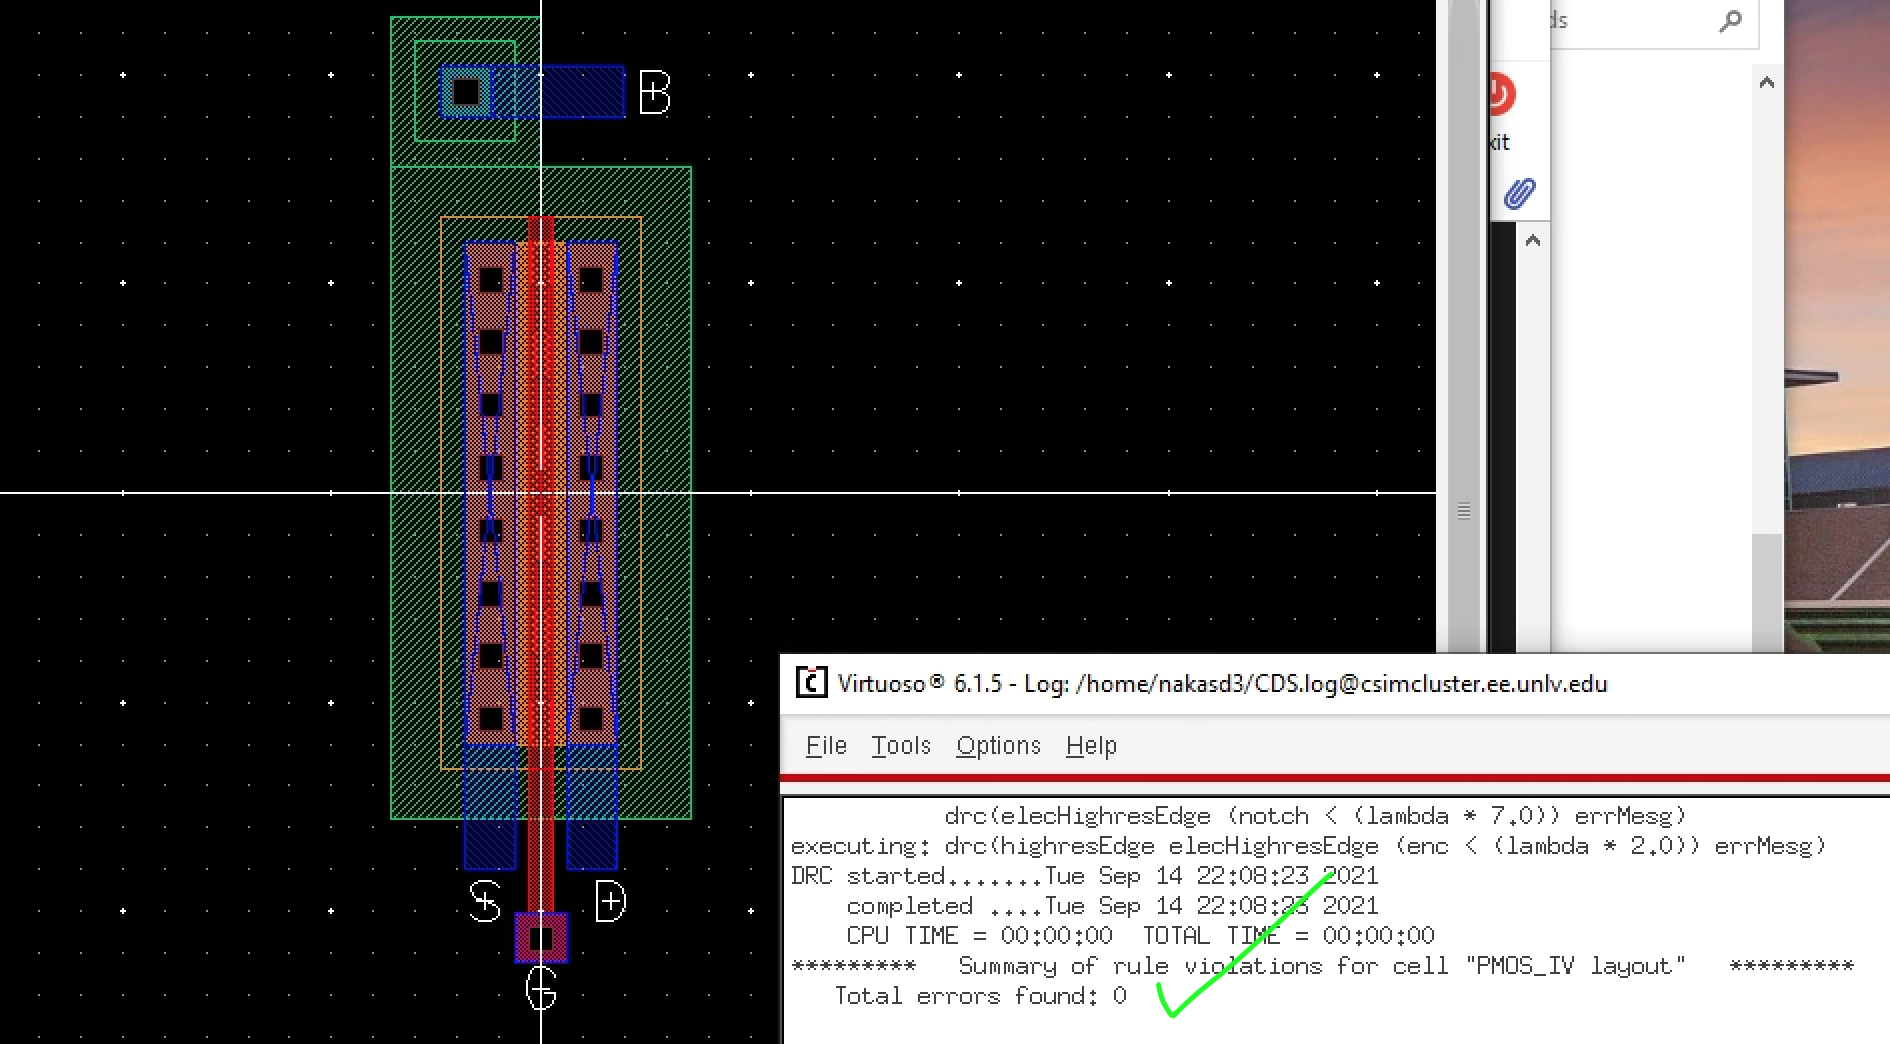The height and width of the screenshot is (1044, 1890).
Task: Click the 'CPU TIME = 00:00:00' line
Action: click(1140, 936)
